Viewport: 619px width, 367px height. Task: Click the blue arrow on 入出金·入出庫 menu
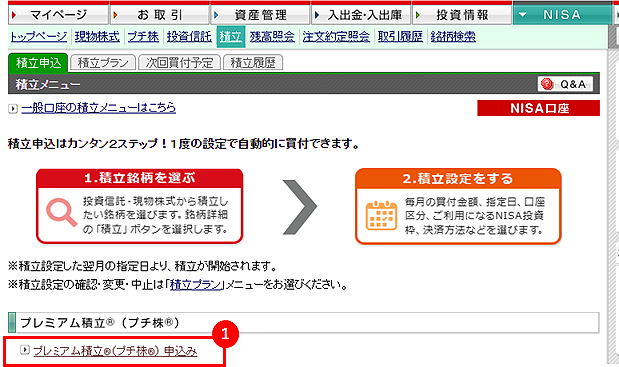tap(317, 15)
